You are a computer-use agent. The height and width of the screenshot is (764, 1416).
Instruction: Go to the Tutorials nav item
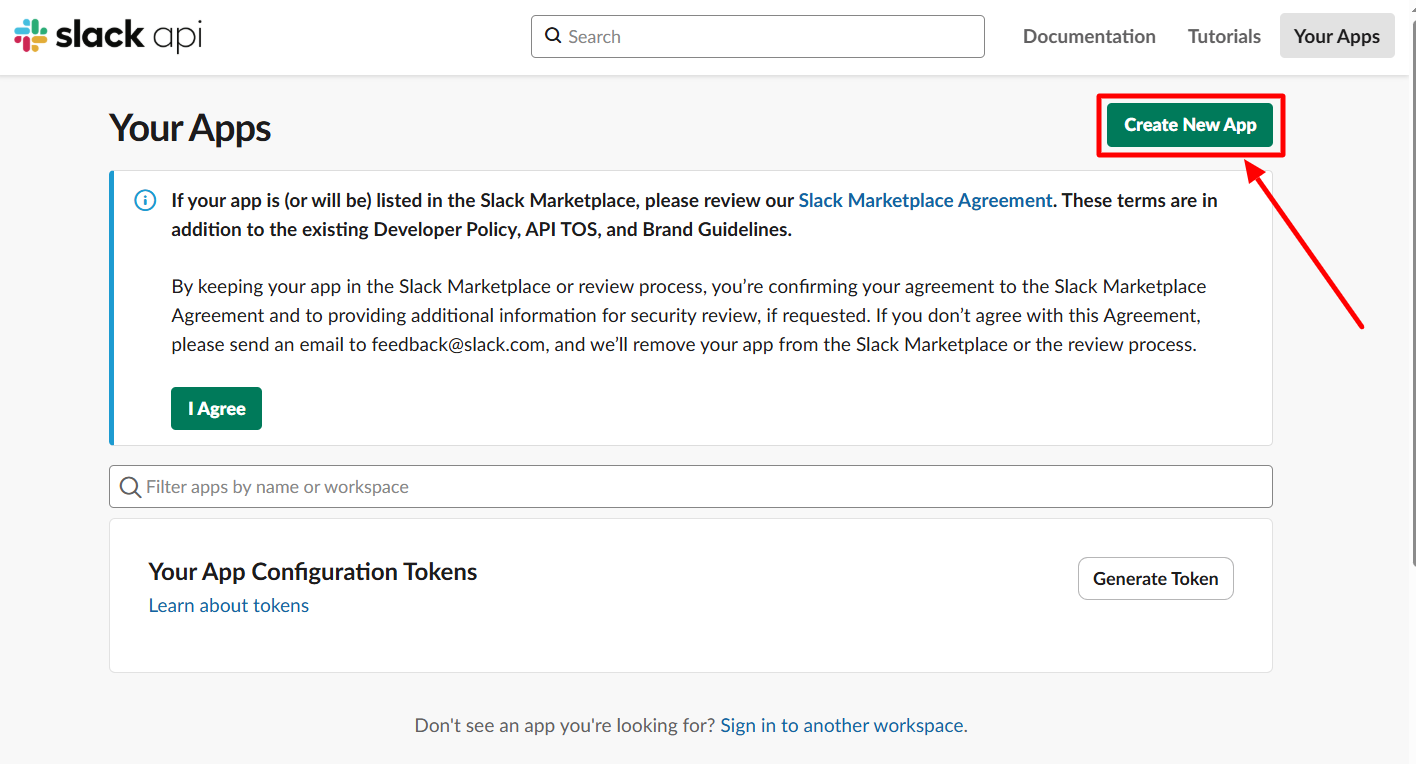(x=1224, y=36)
